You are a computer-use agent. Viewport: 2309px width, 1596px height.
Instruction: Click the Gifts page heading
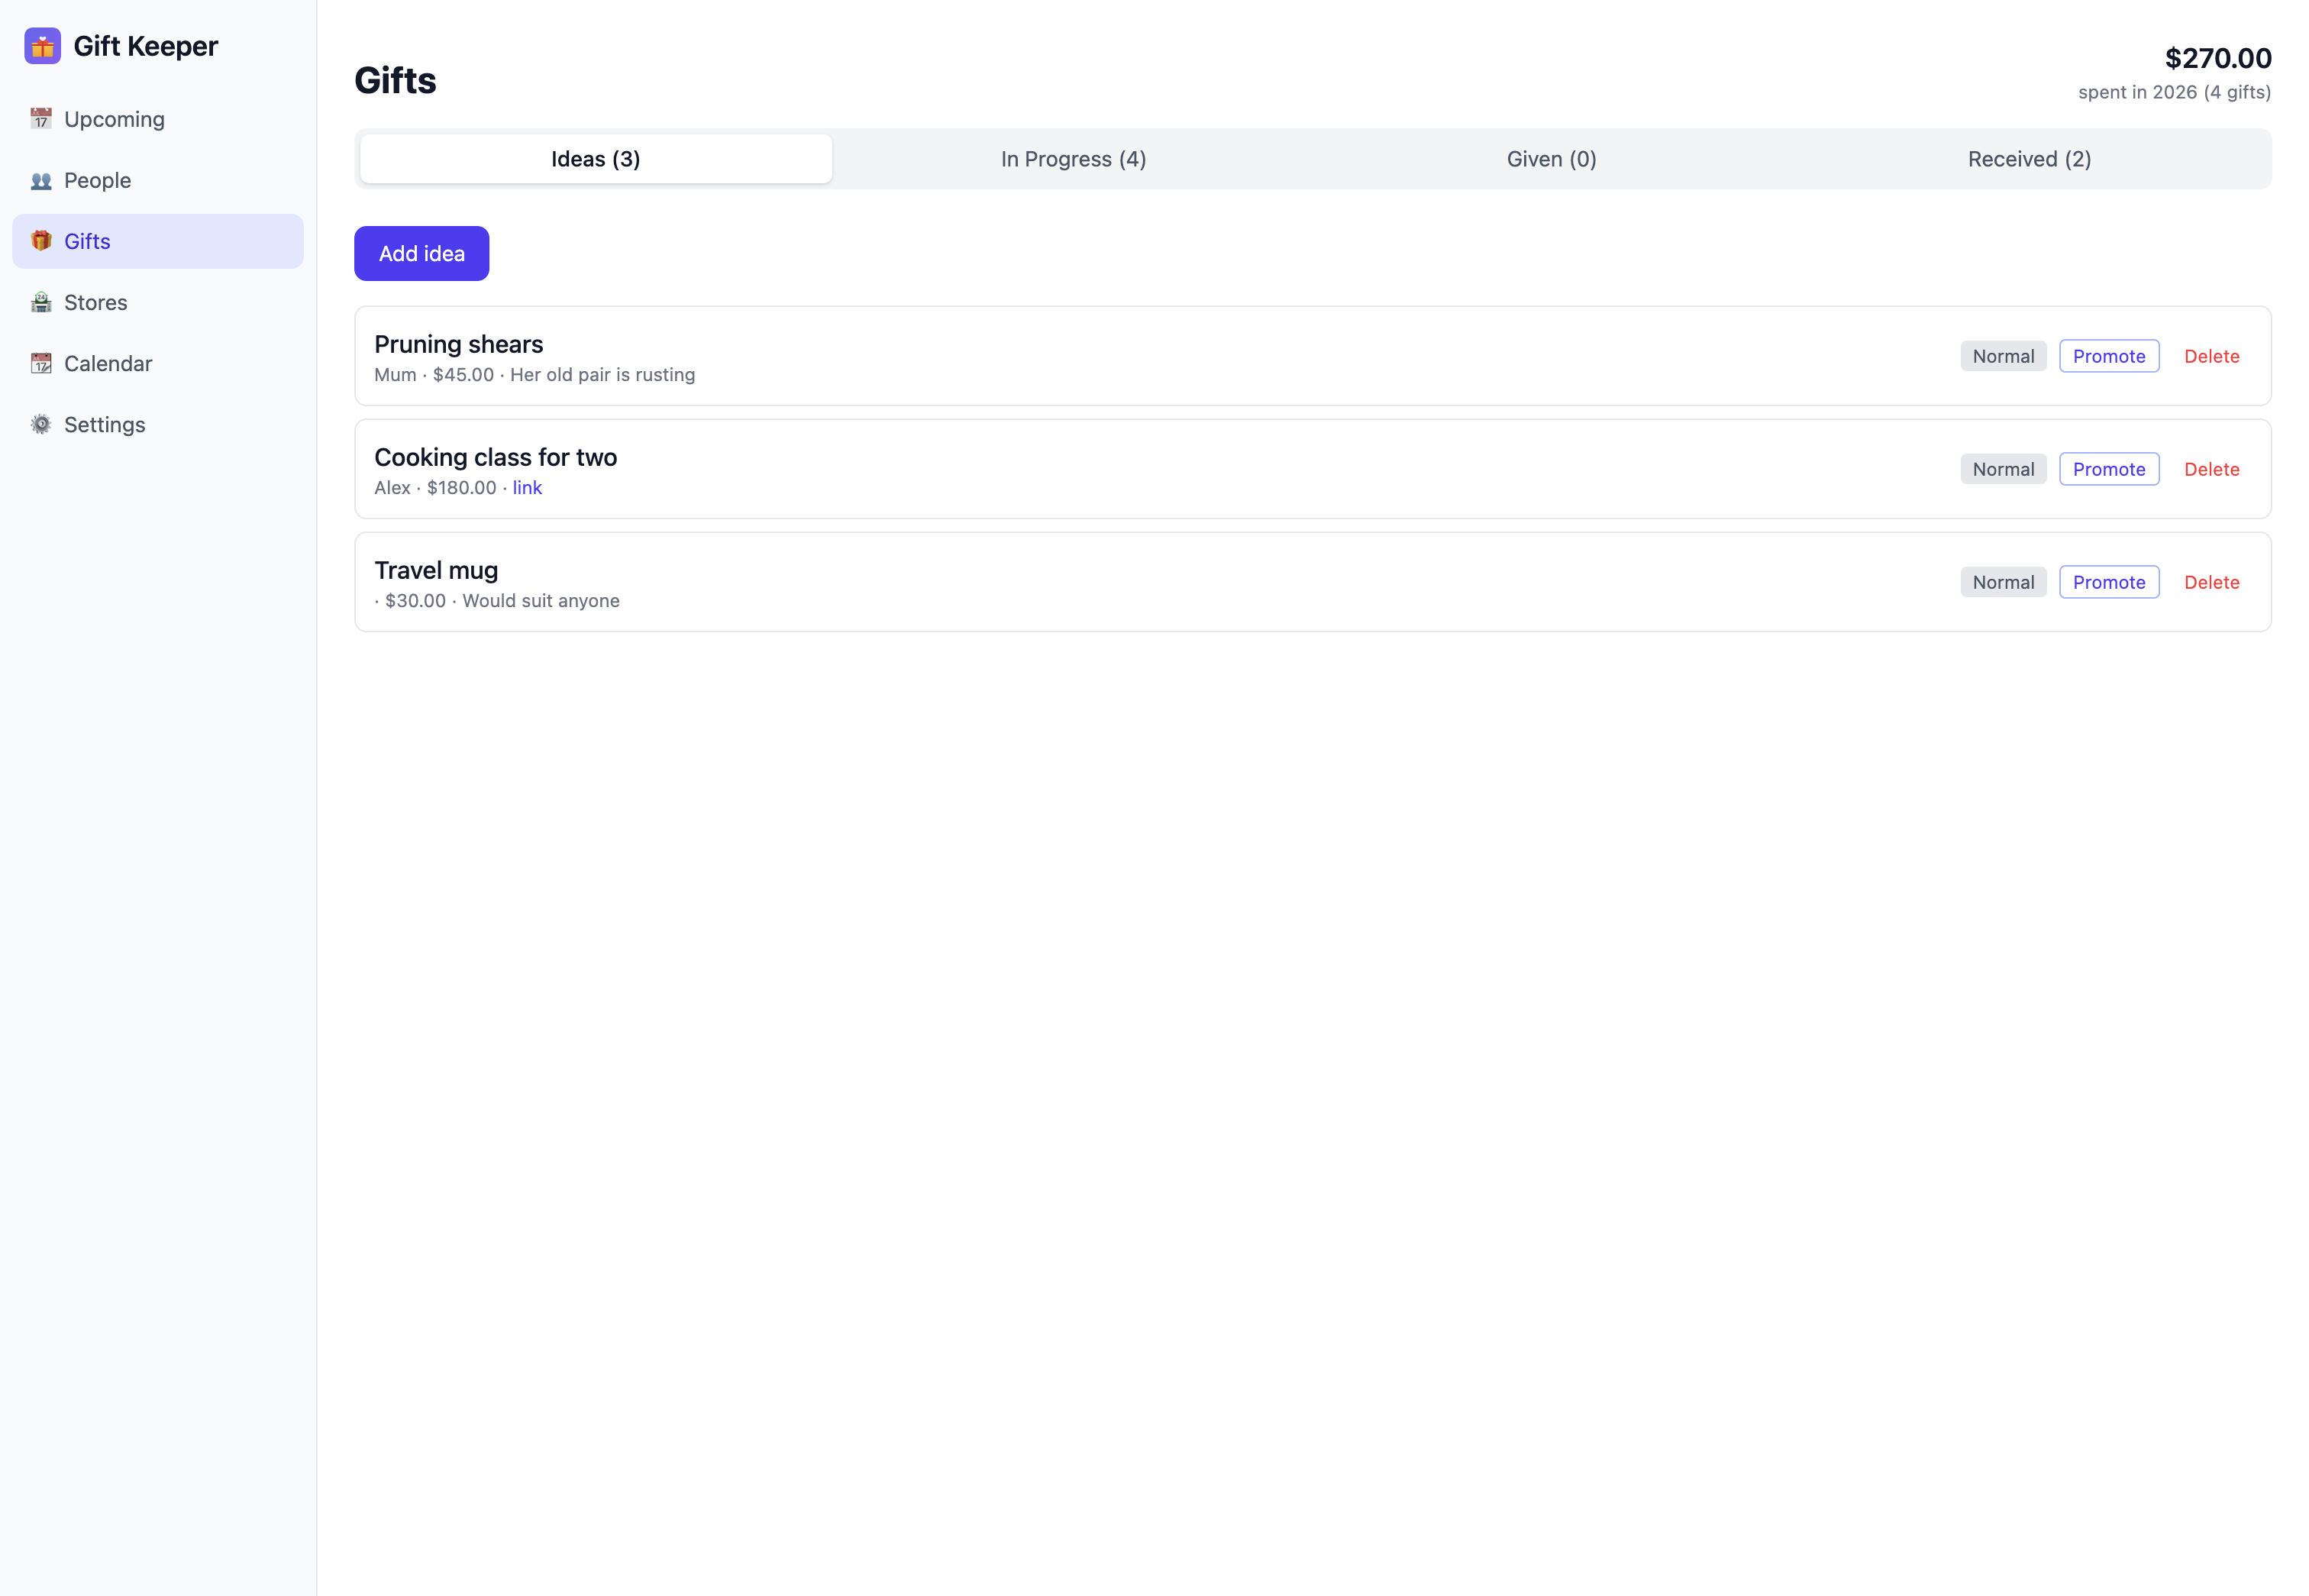pyautogui.click(x=395, y=80)
